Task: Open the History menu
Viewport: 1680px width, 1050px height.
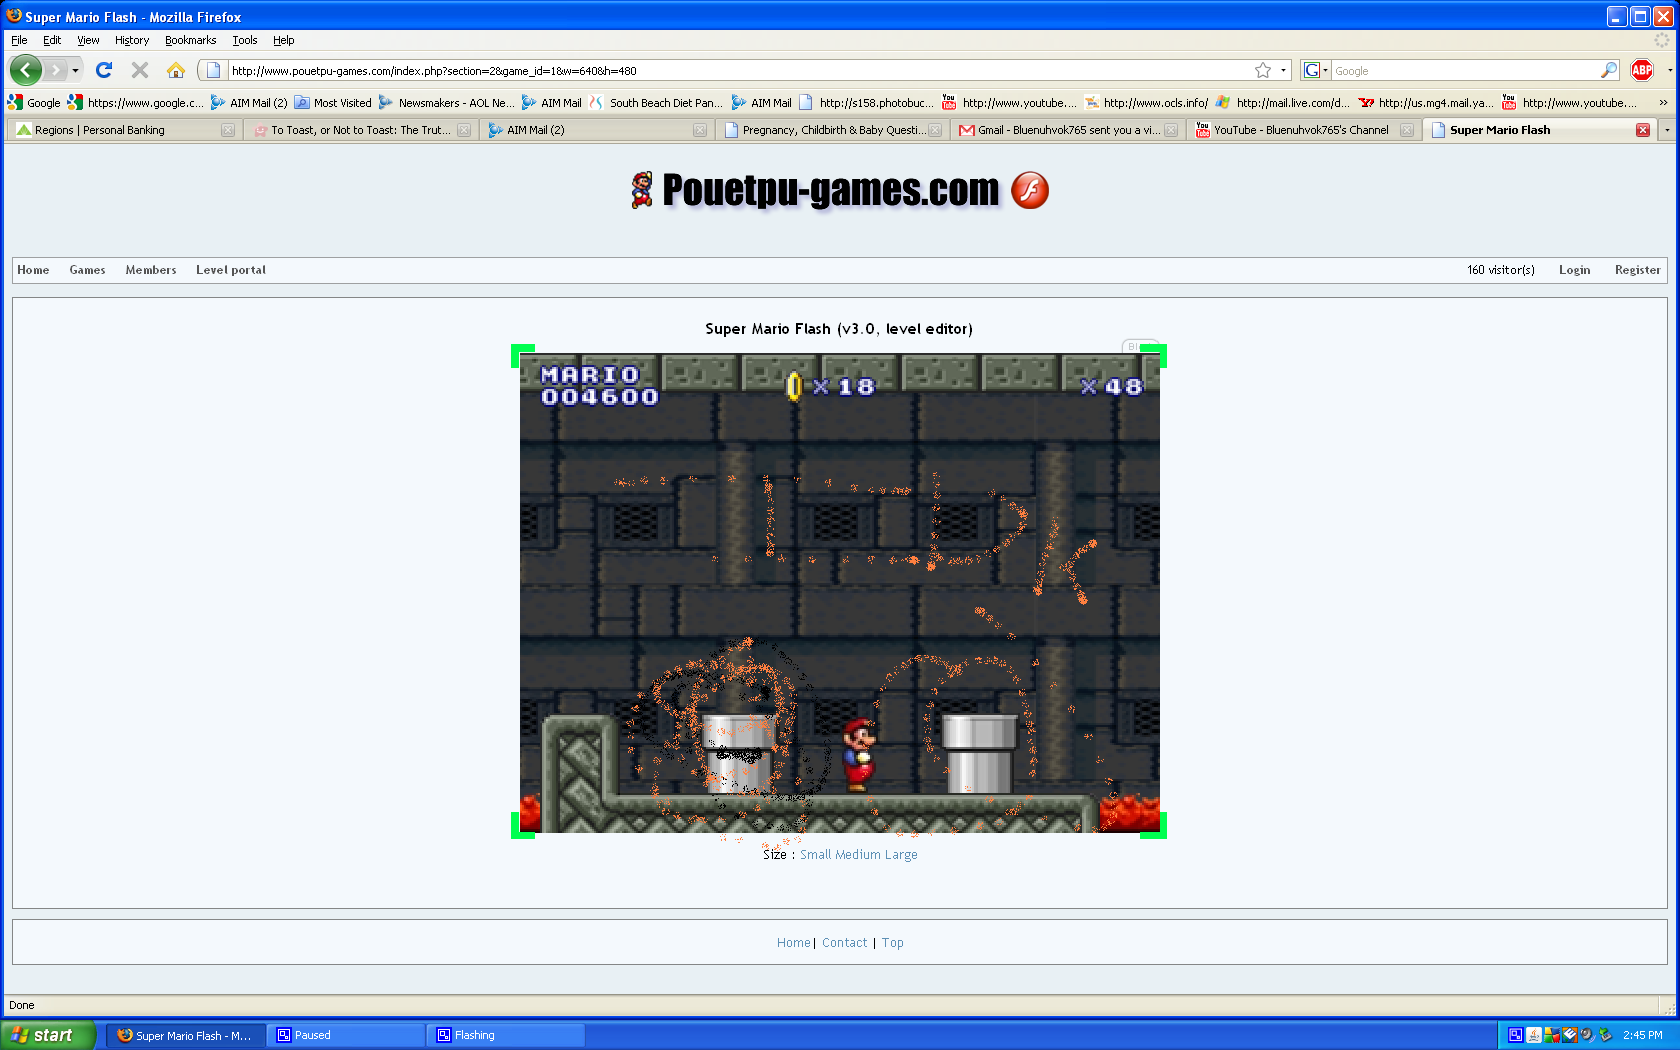Action: coord(132,40)
